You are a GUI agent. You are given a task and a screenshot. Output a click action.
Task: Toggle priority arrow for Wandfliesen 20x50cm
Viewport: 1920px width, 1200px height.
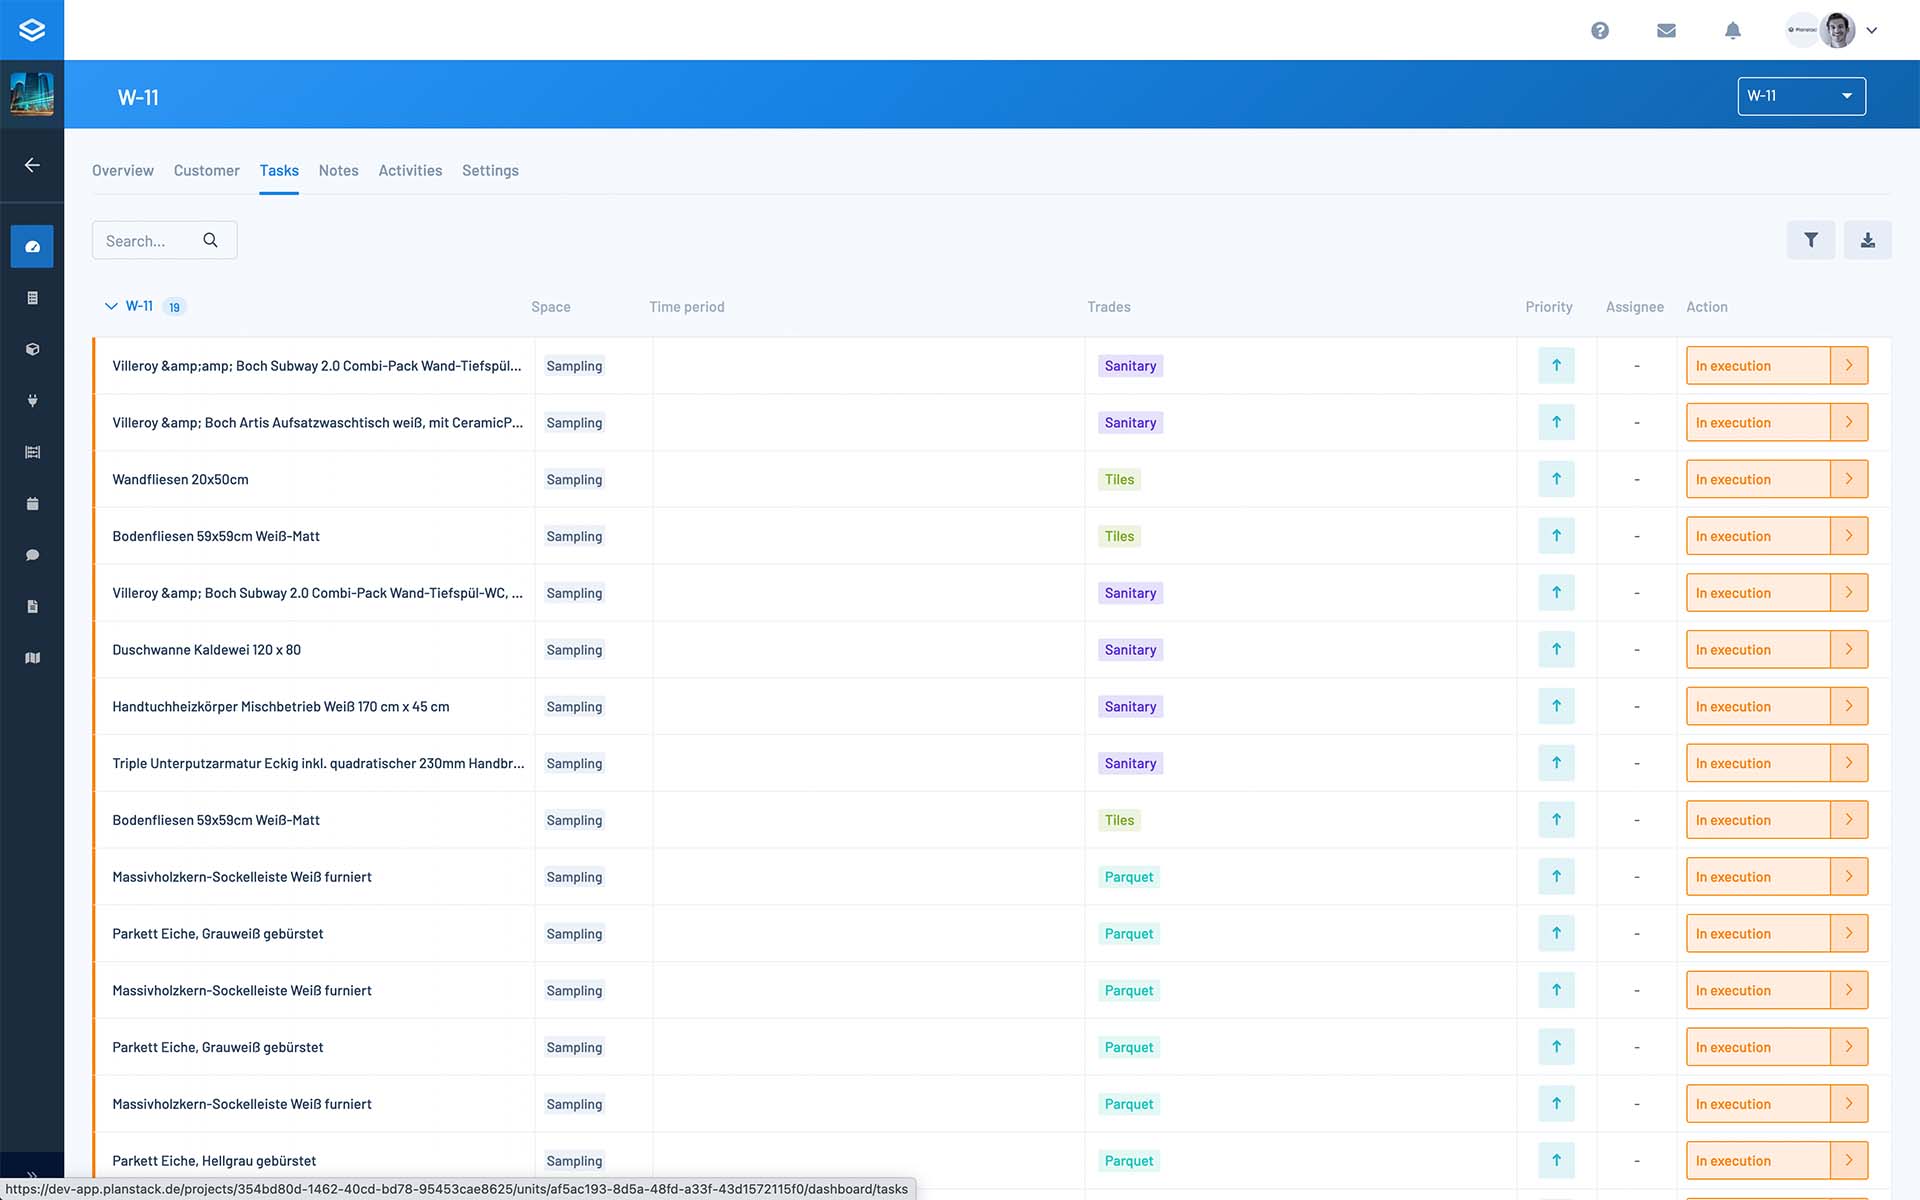[1556, 479]
